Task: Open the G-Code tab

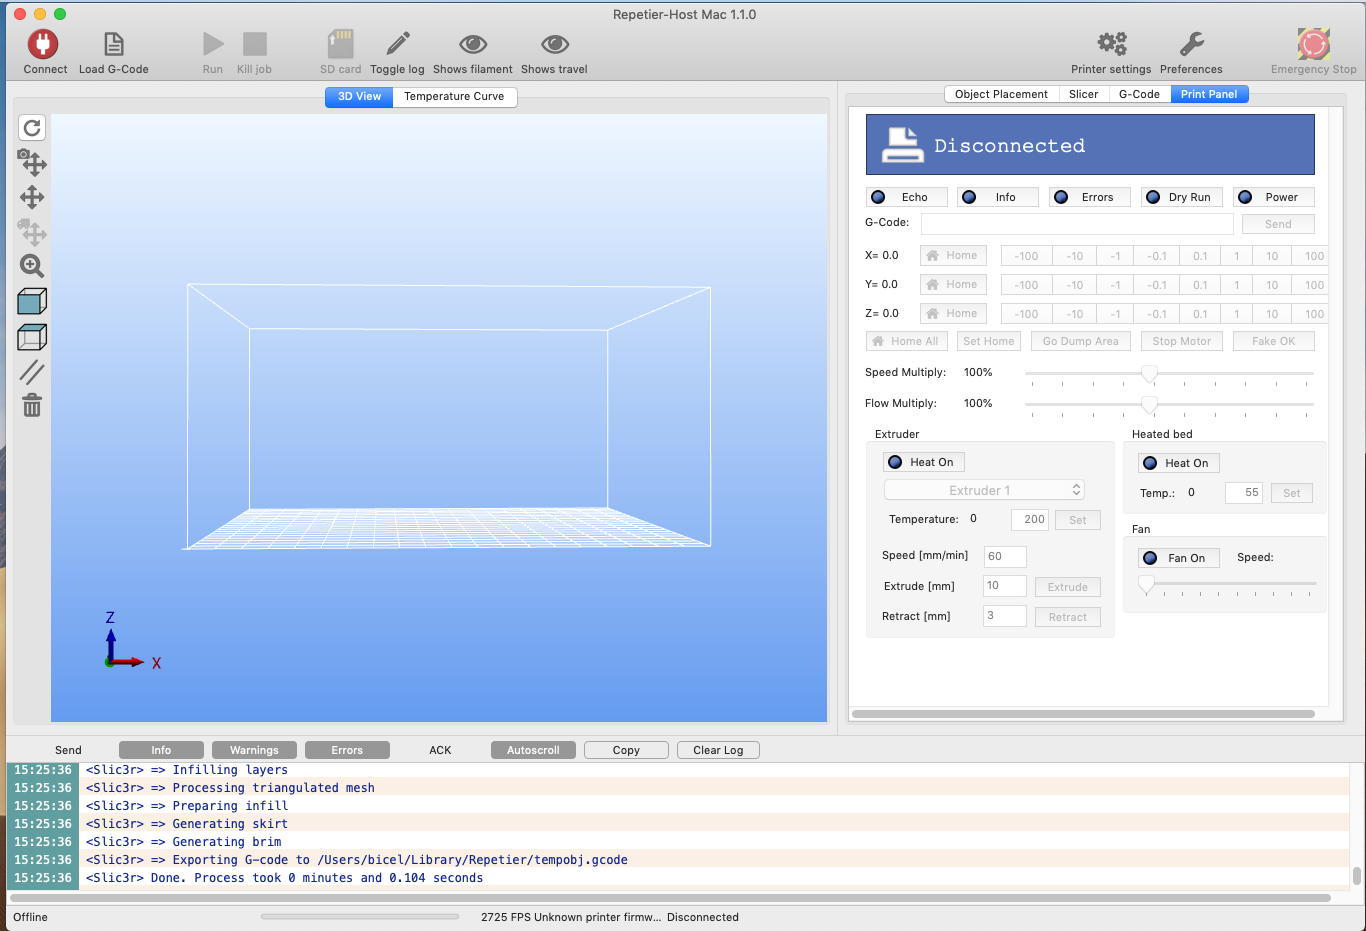Action: tap(1139, 94)
